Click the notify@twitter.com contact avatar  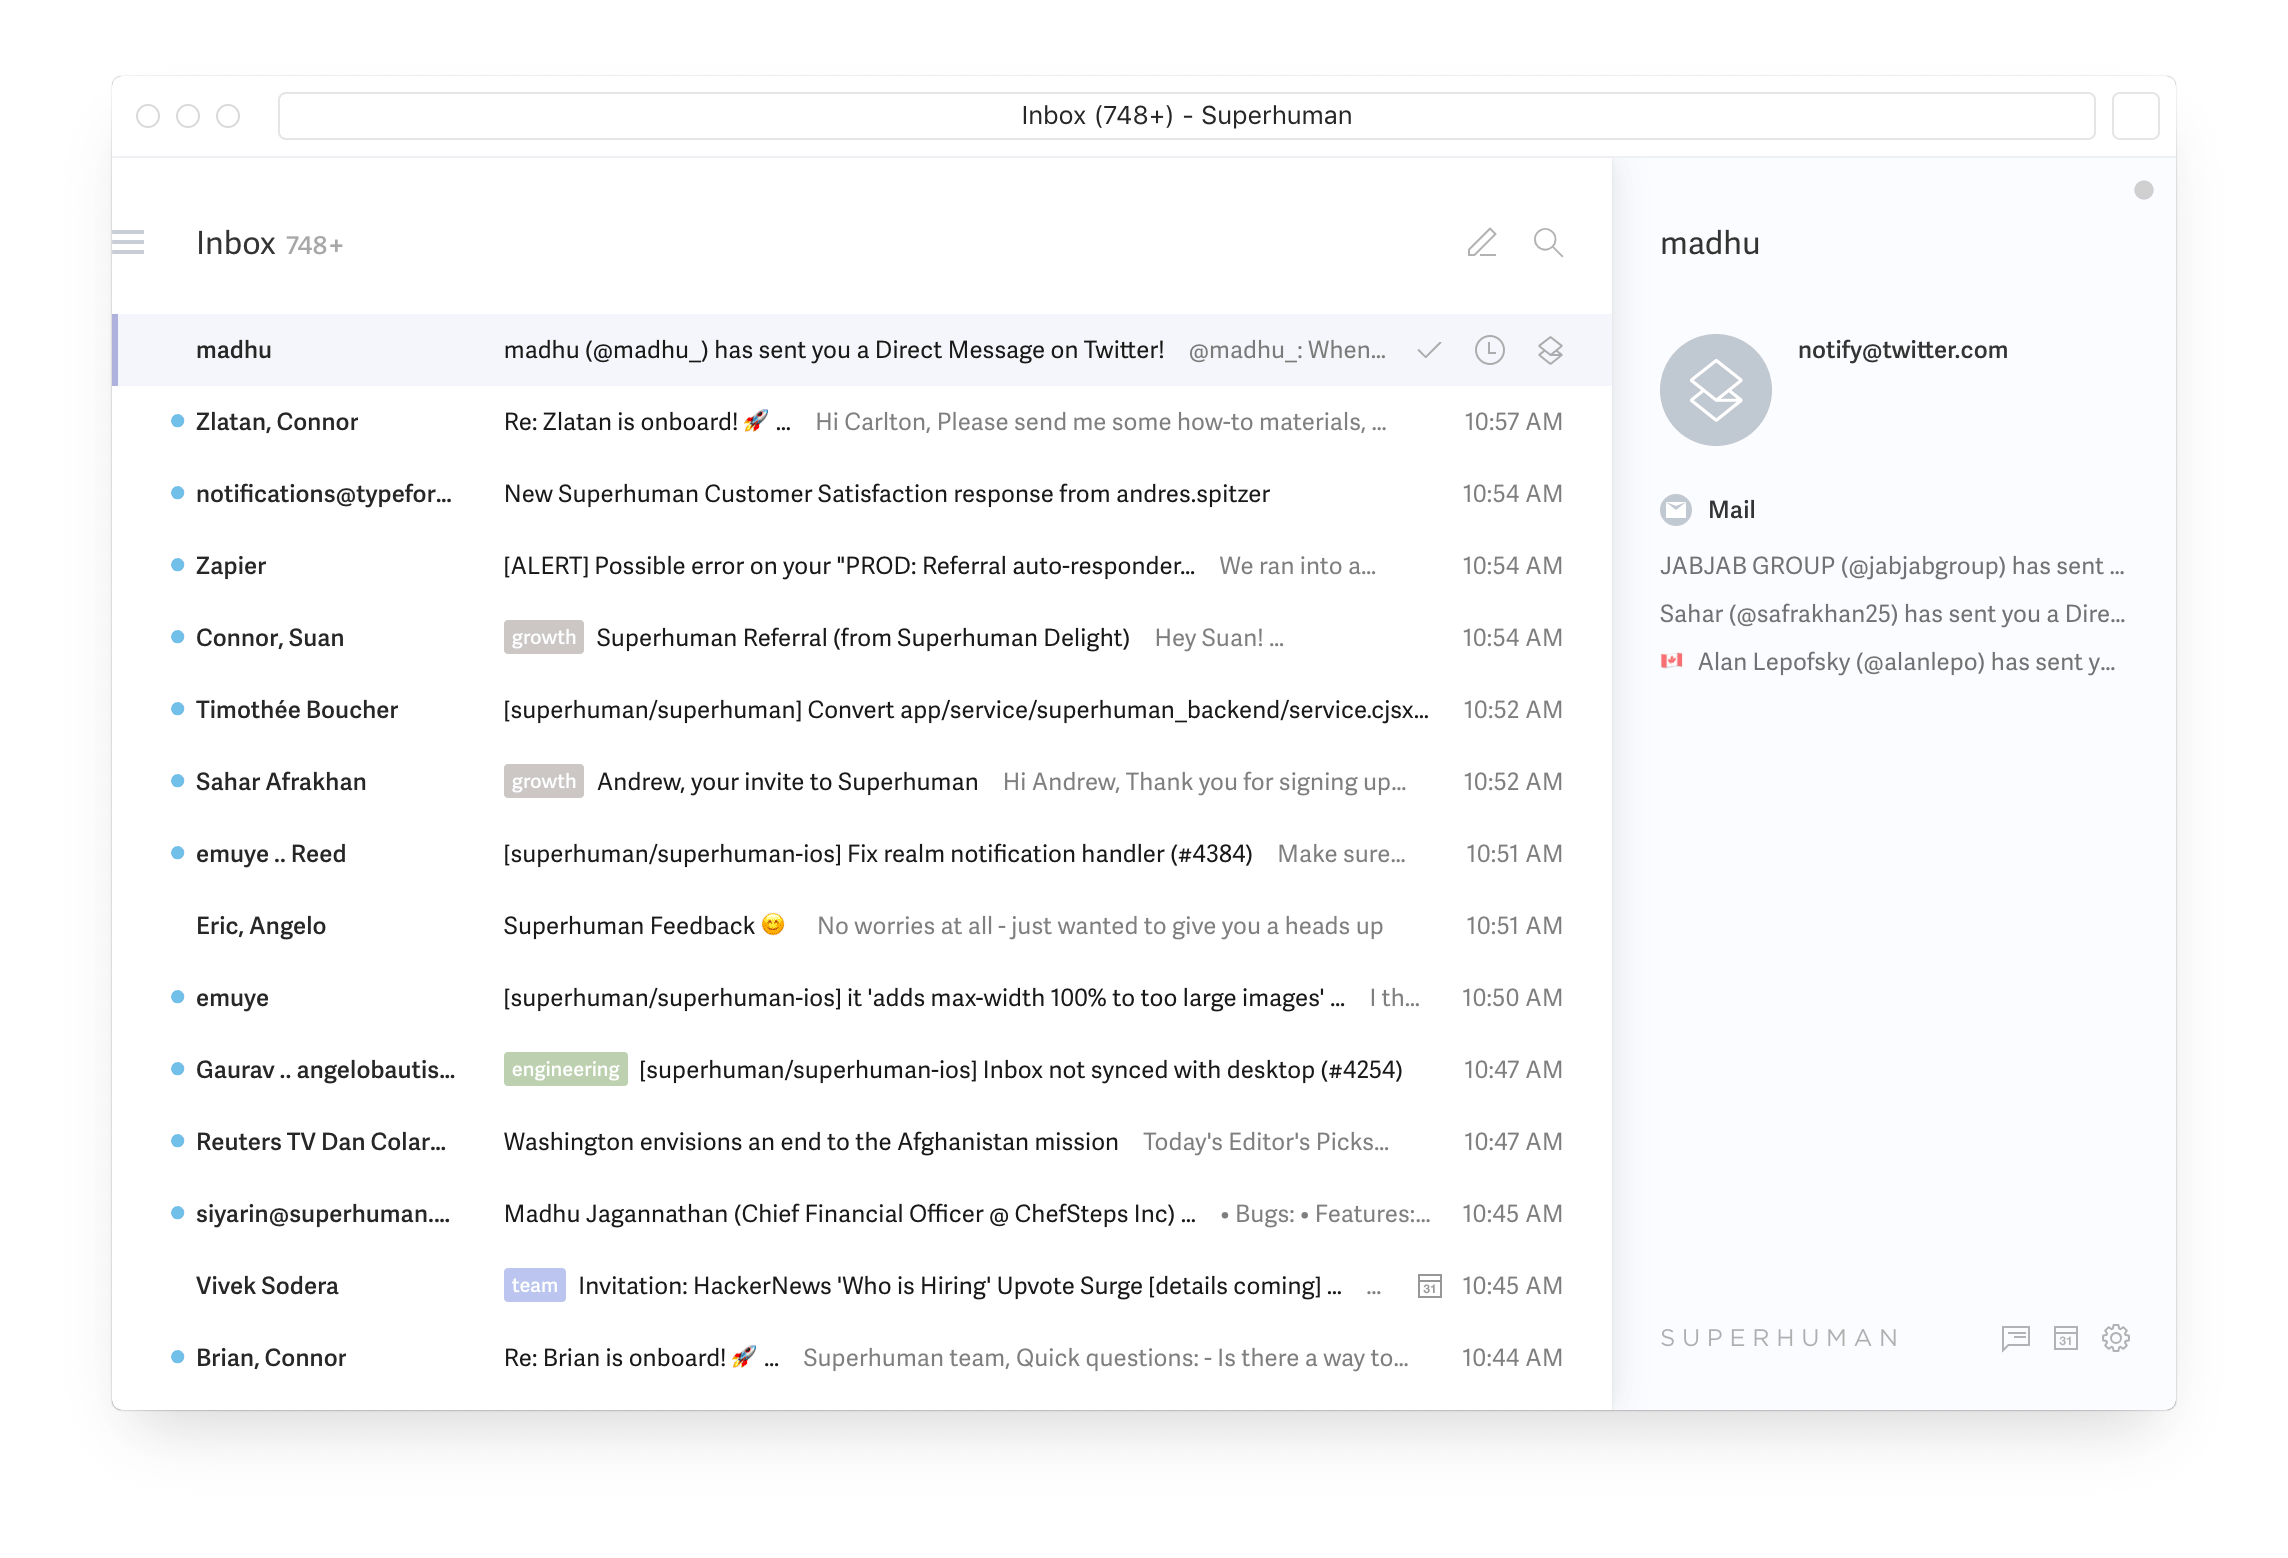coord(1716,390)
